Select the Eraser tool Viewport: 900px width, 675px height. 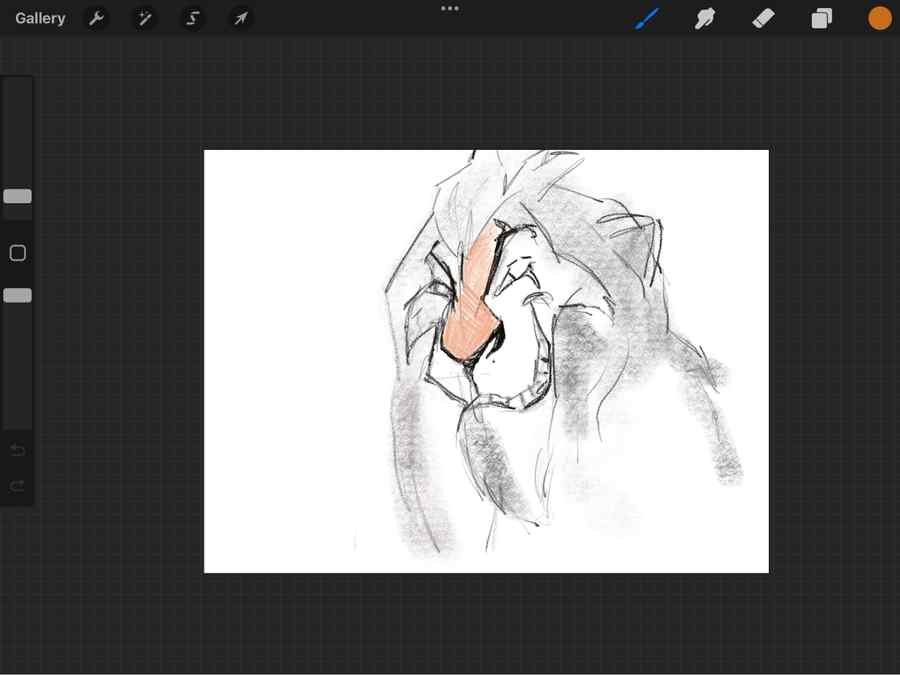pos(763,18)
